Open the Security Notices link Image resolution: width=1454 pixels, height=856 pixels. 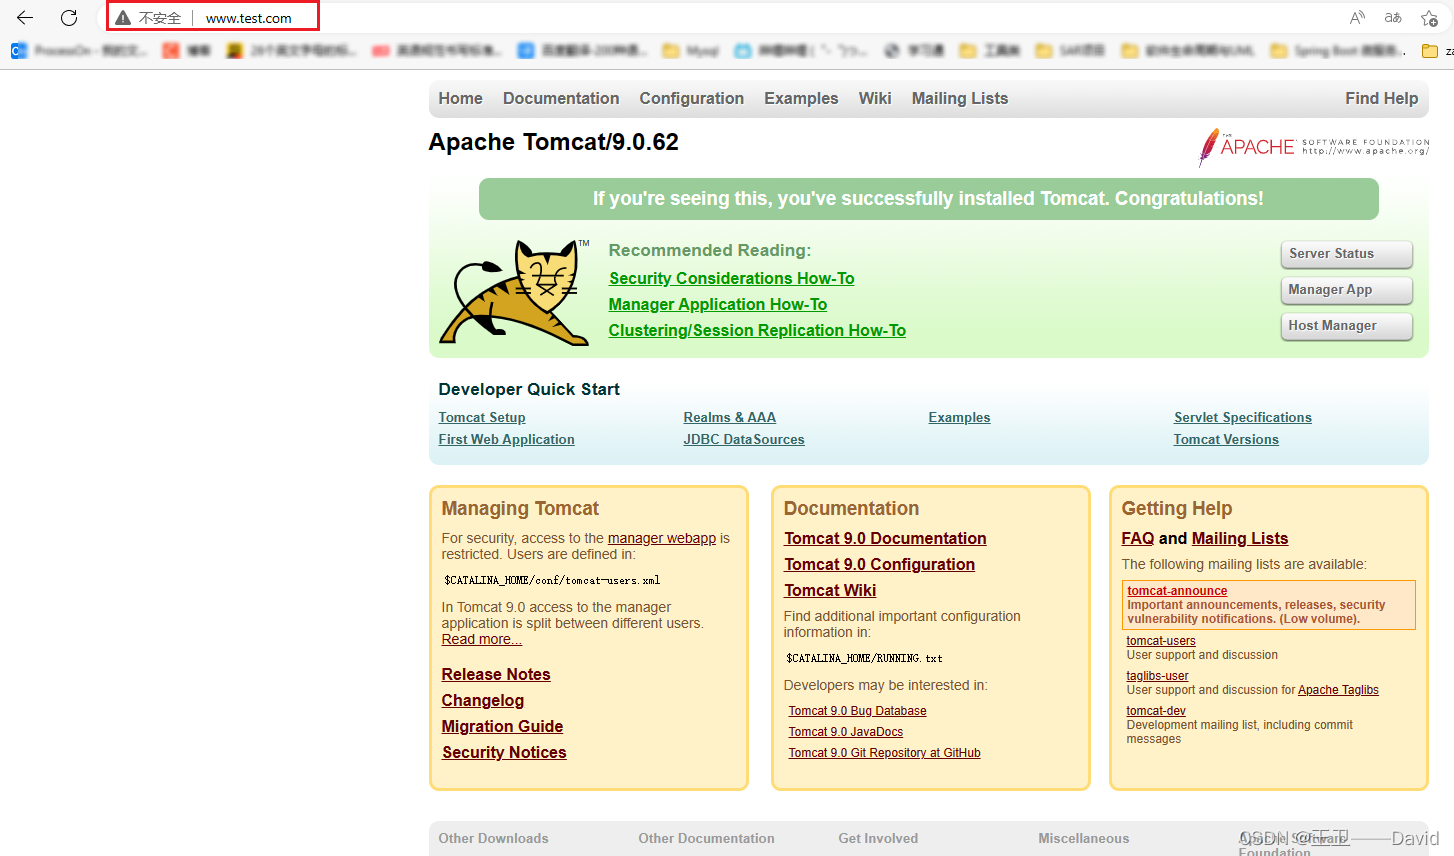(x=504, y=752)
